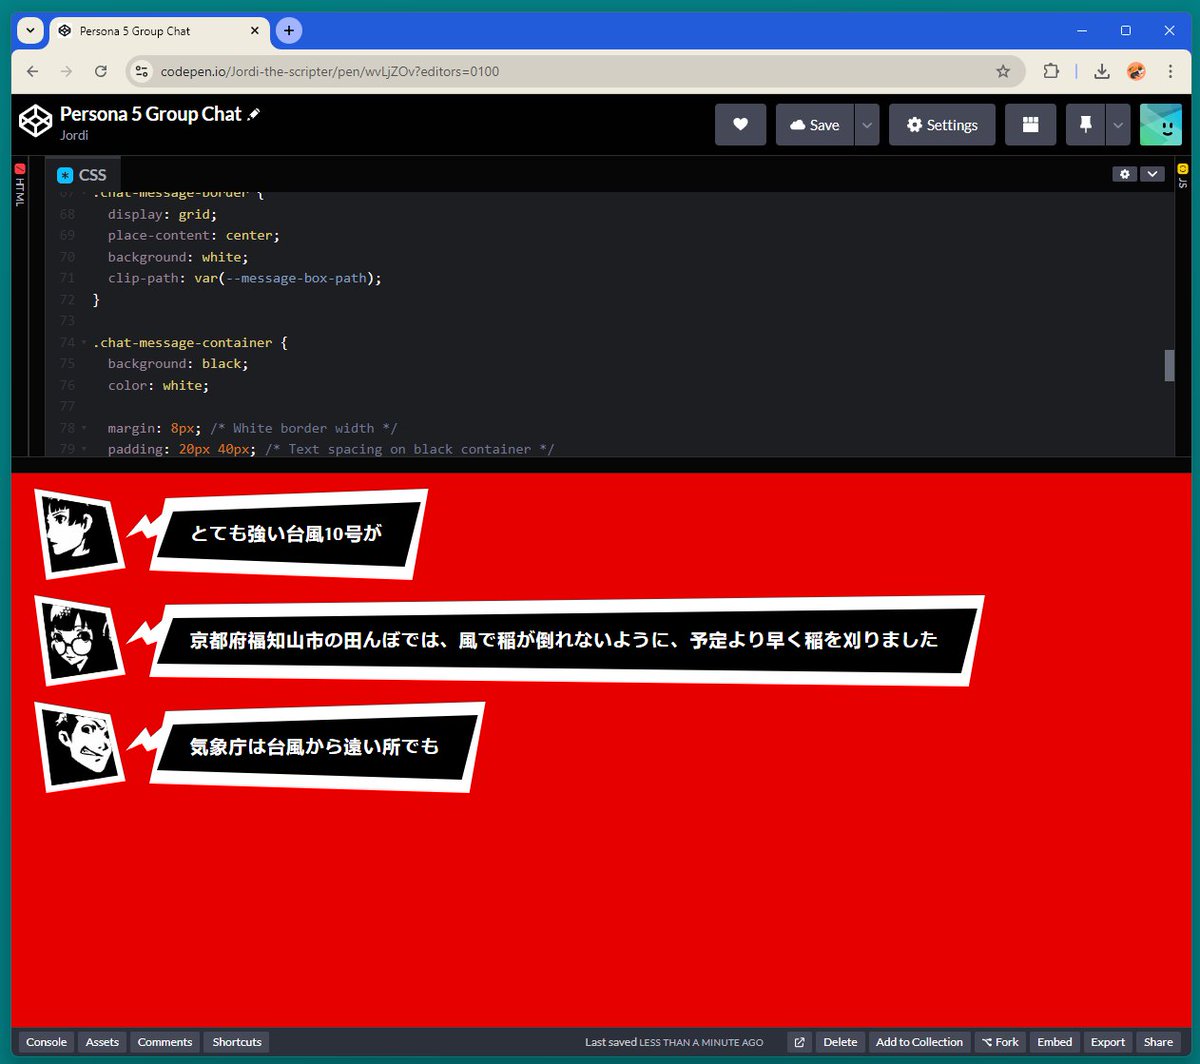
Task: Click code line 'display: grid;'
Action: click(162, 214)
